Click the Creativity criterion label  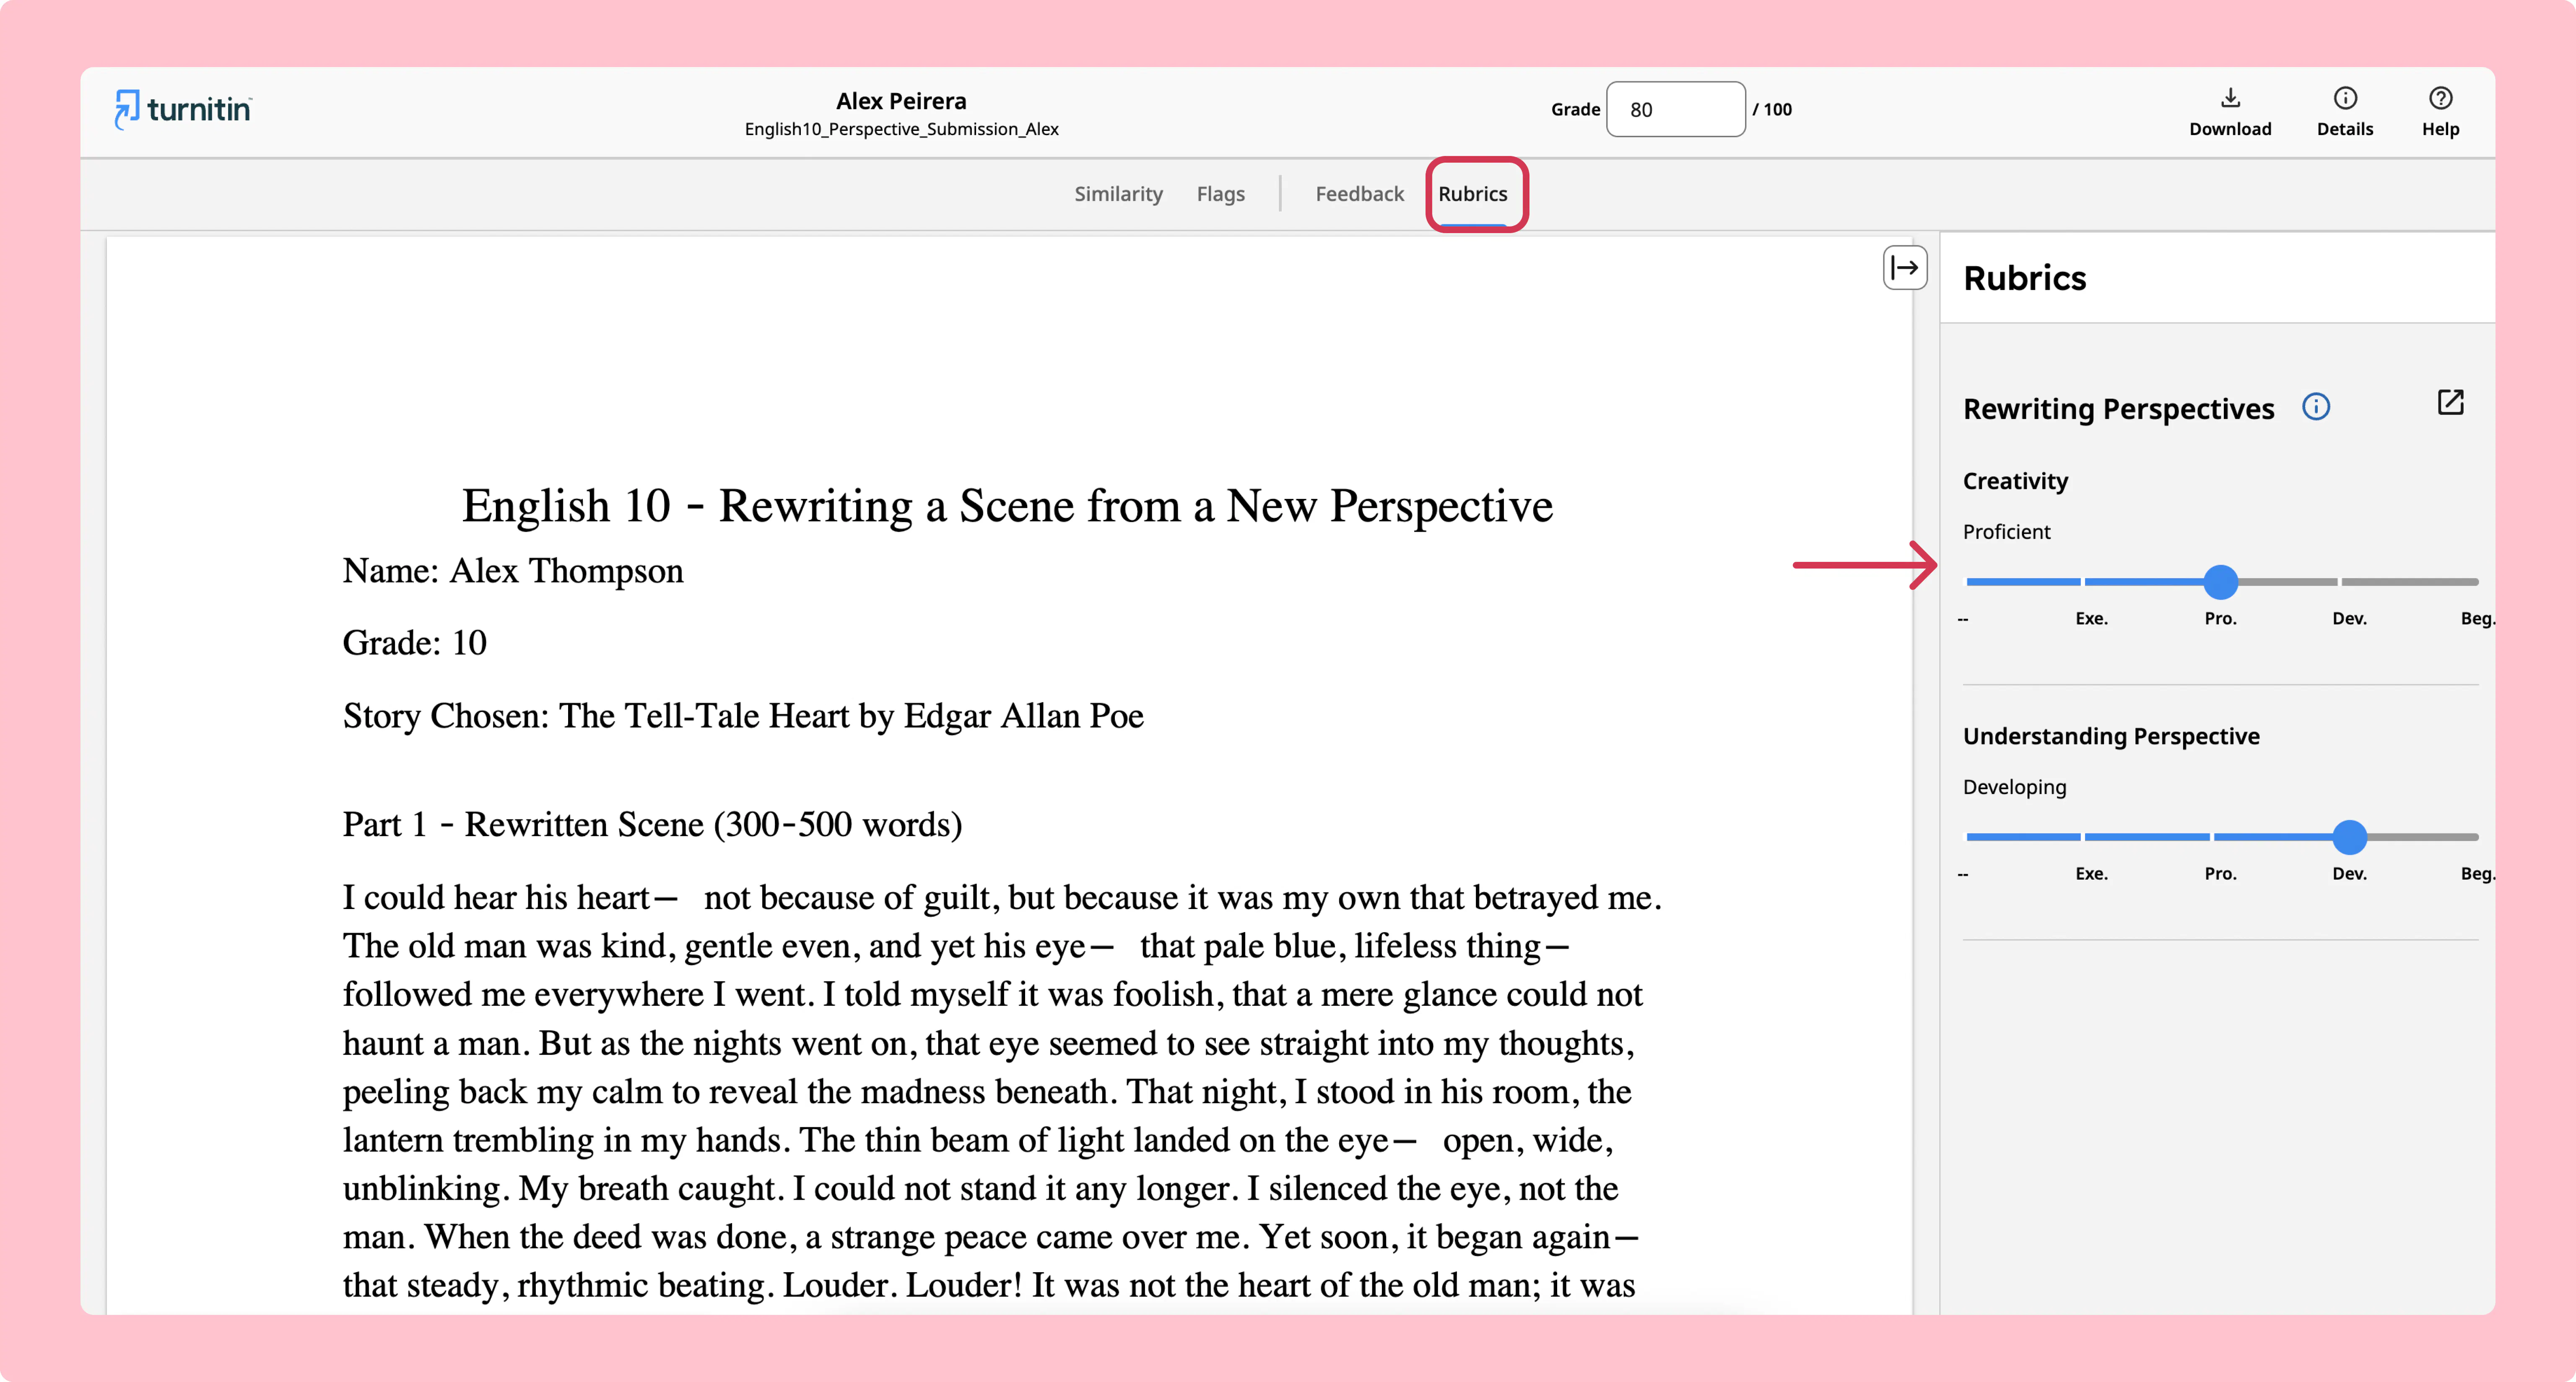pos(2015,481)
